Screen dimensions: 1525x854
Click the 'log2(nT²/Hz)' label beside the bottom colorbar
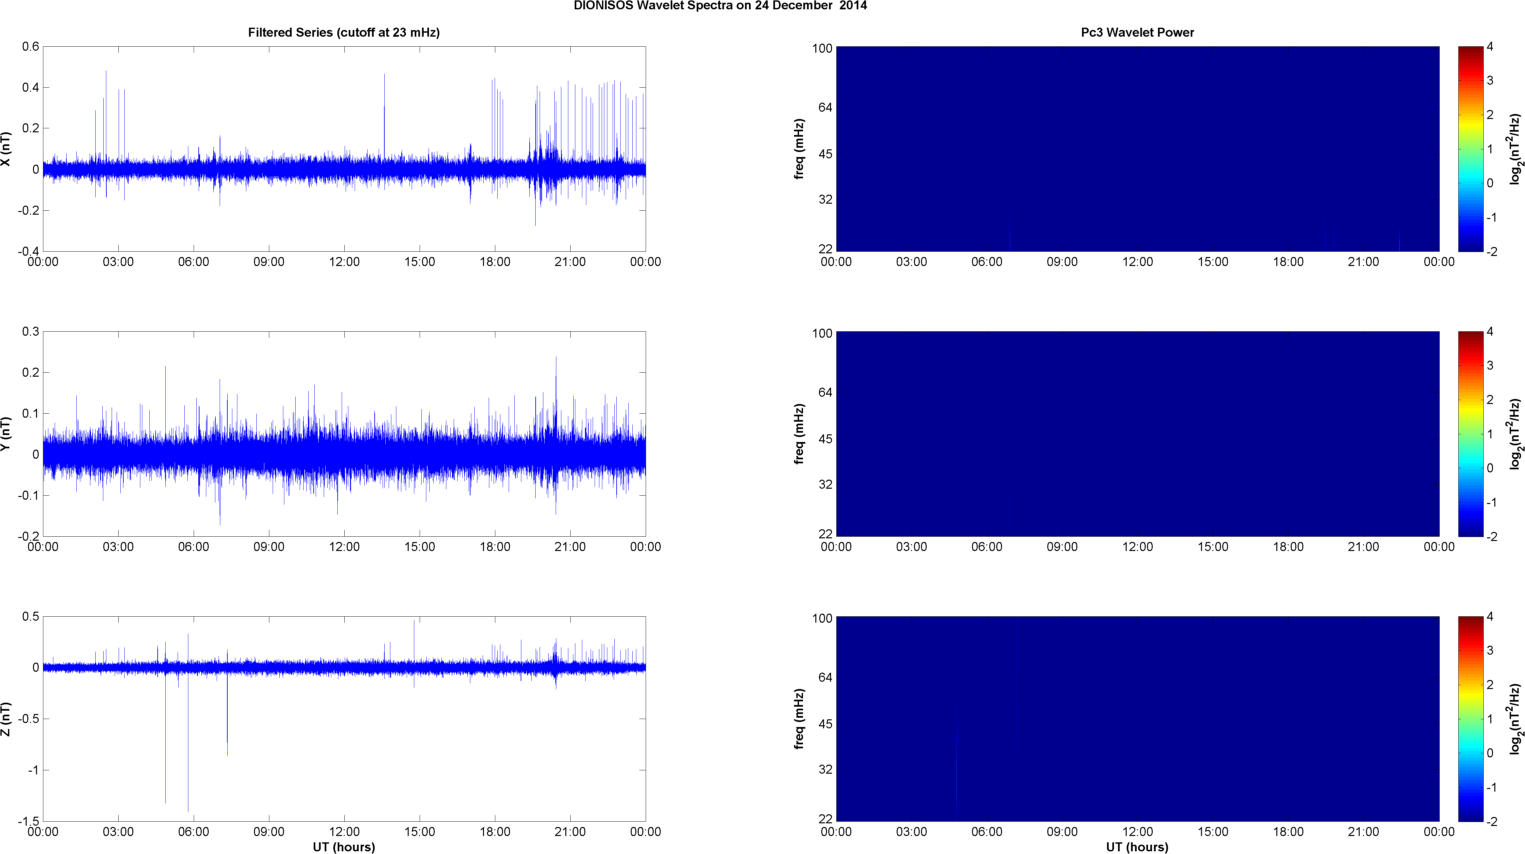[x=1516, y=719]
